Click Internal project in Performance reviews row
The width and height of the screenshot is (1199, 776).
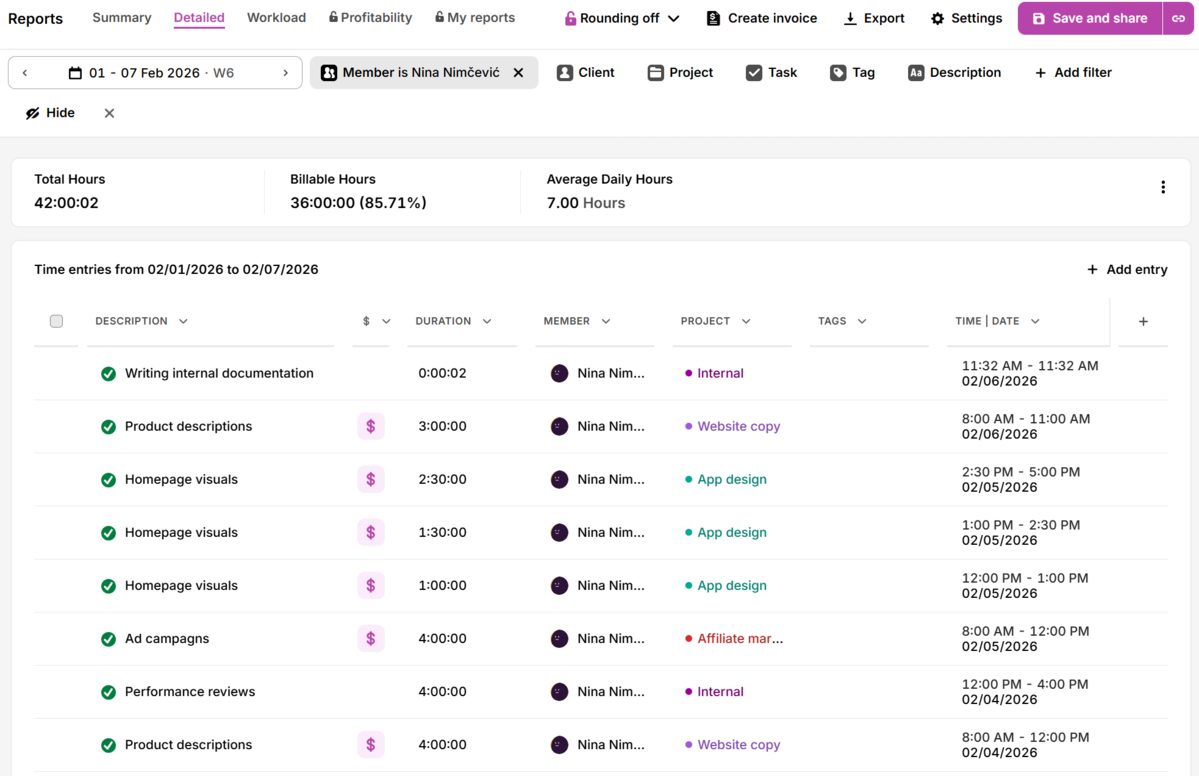click(714, 692)
